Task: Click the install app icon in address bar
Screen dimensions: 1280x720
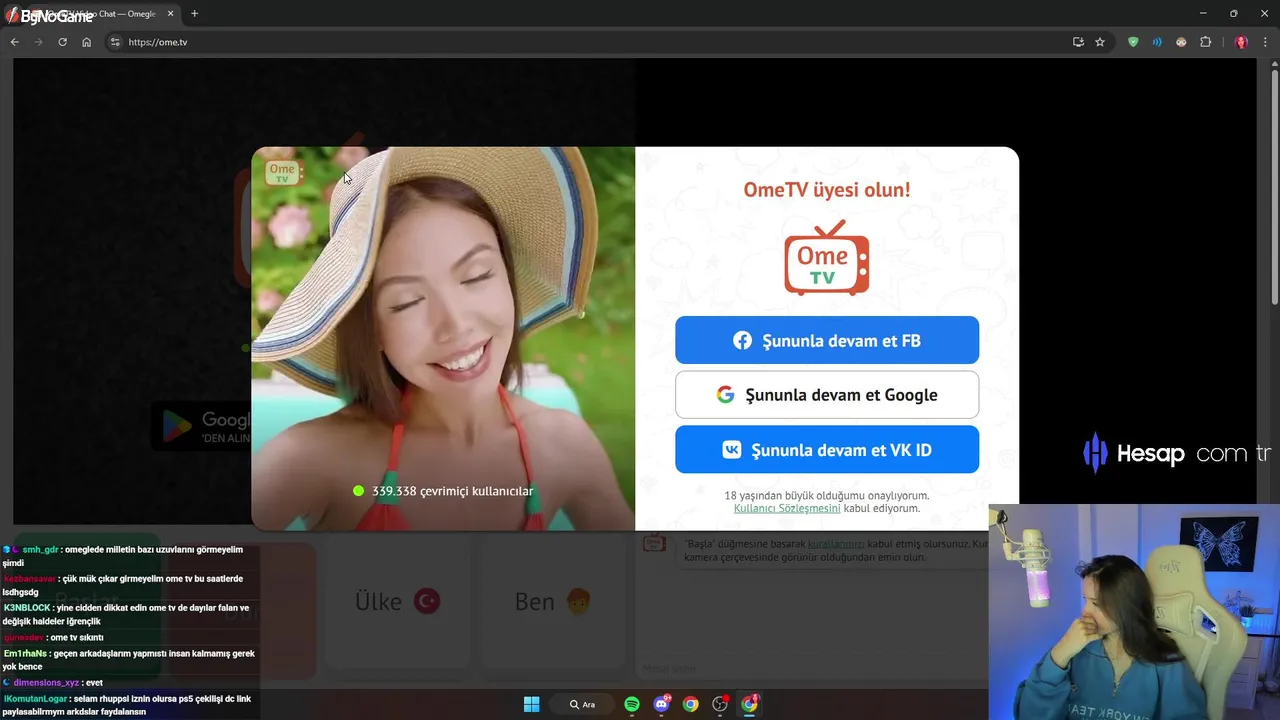Action: tap(1078, 42)
